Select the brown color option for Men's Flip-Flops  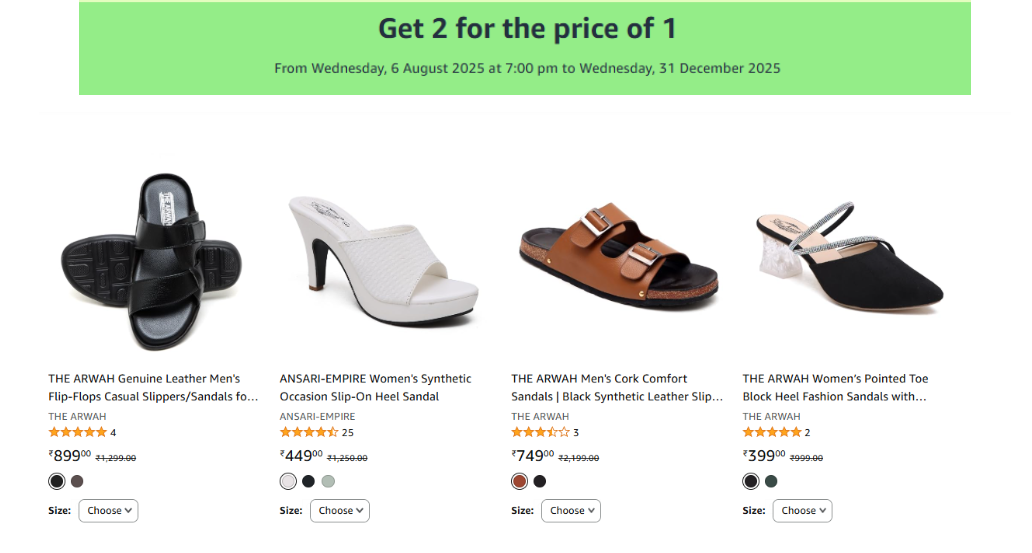coord(77,481)
